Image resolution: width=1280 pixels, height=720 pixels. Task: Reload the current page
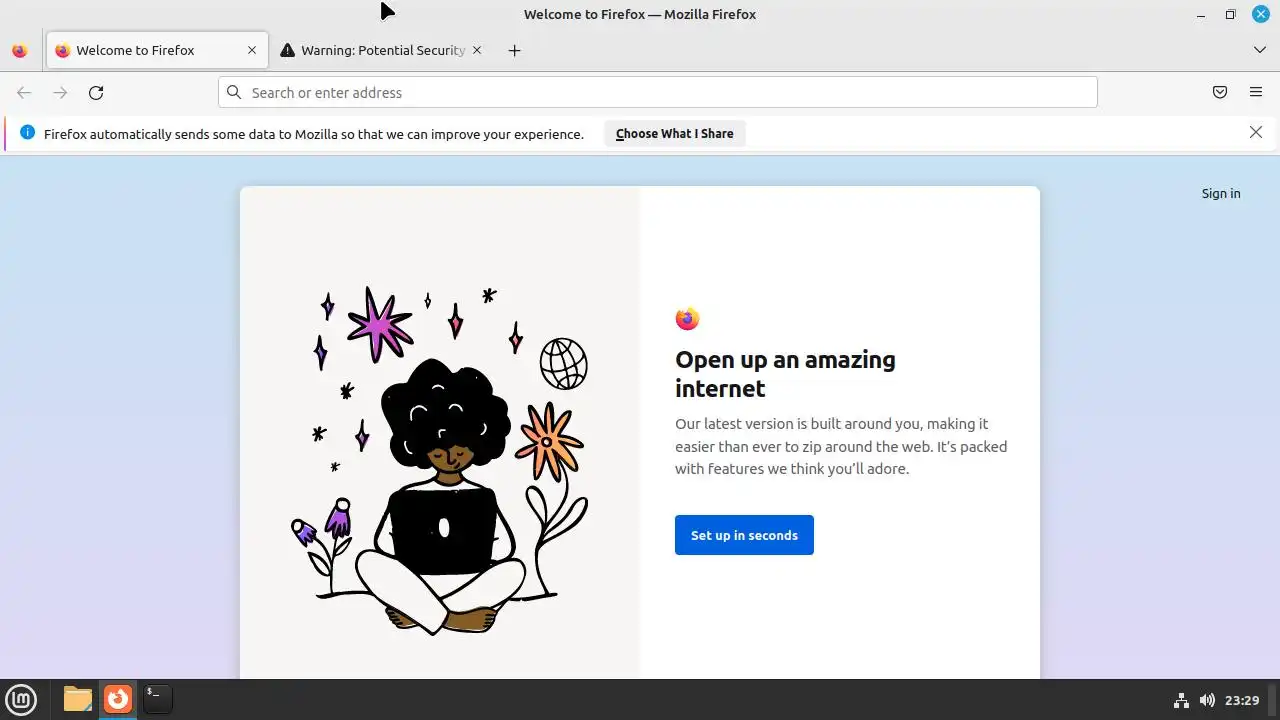(x=96, y=92)
